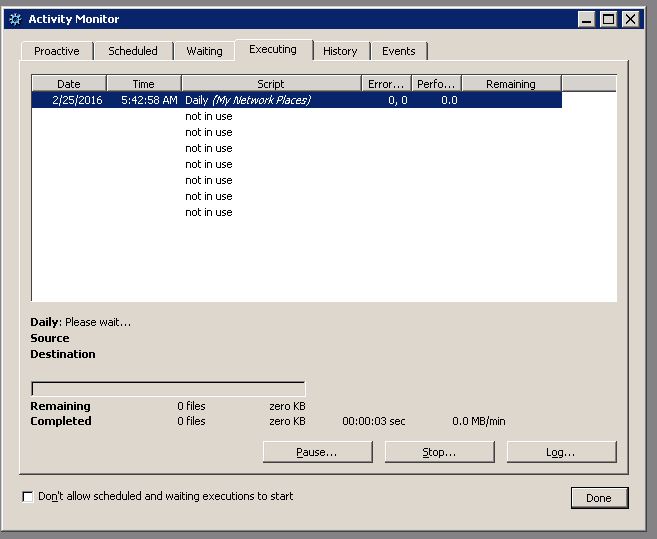Click the Remaining column header
Screen dimensions: 657x539
tap(511, 84)
